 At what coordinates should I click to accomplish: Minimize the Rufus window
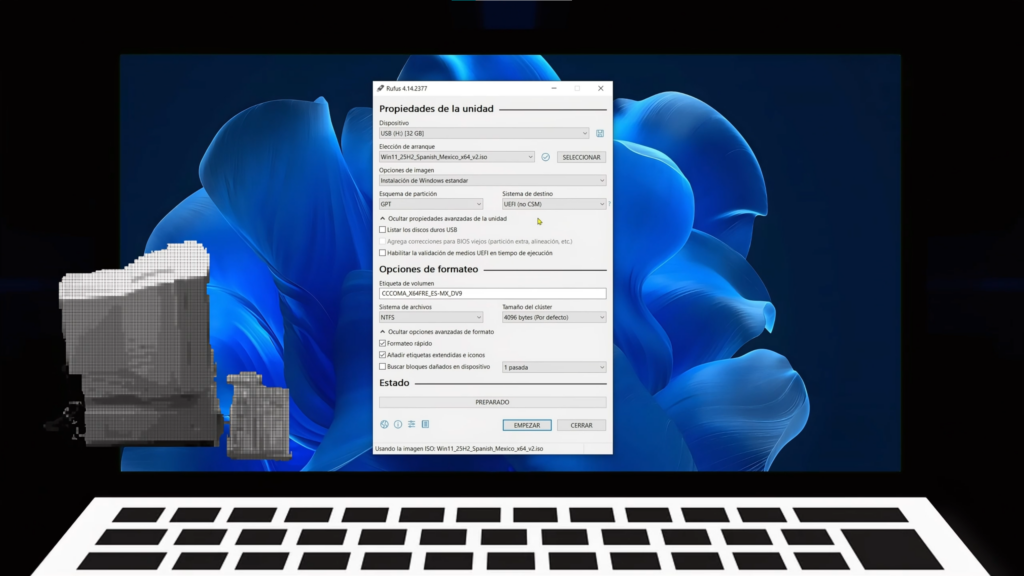click(554, 88)
